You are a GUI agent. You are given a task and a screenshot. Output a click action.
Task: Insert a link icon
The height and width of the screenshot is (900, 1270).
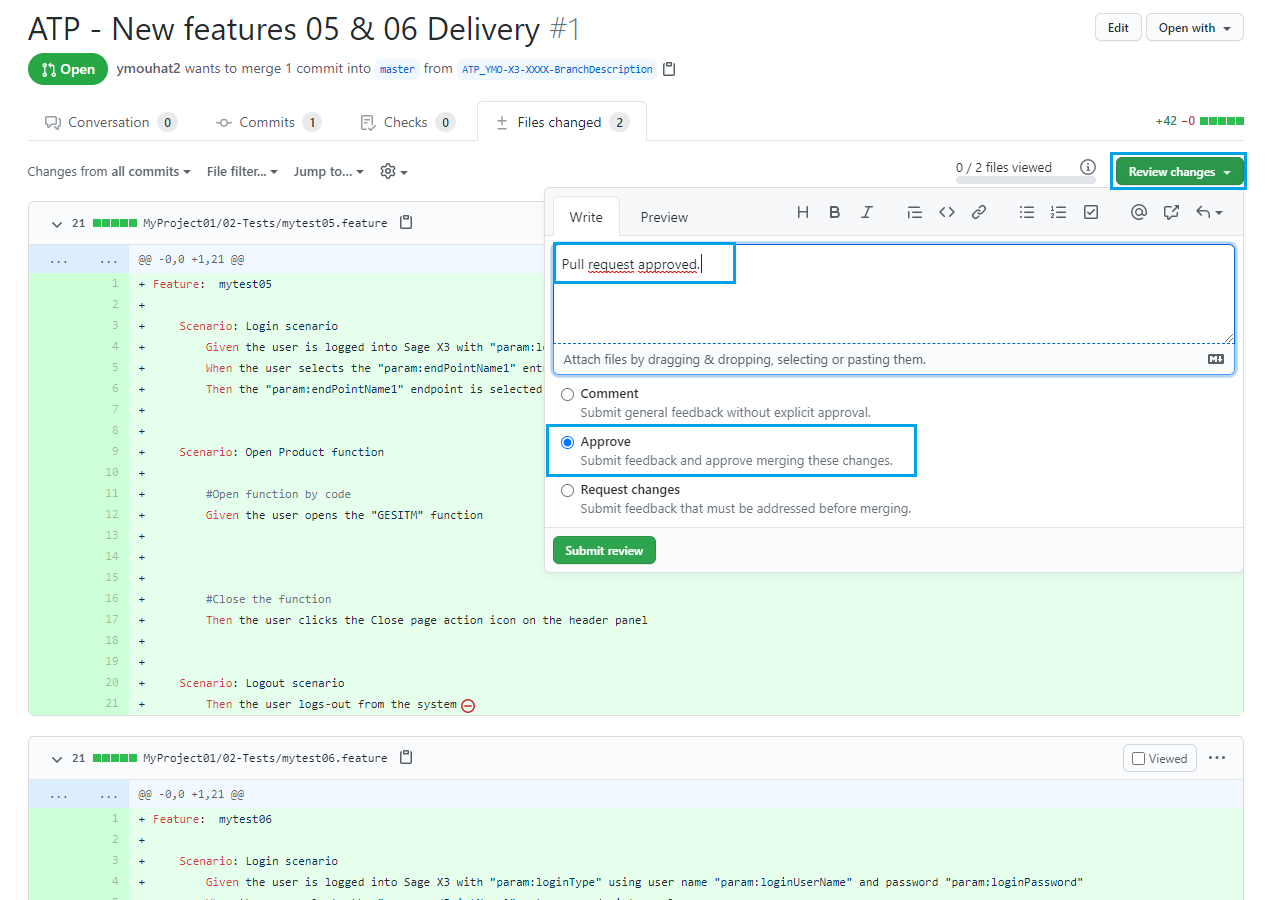tap(979, 212)
